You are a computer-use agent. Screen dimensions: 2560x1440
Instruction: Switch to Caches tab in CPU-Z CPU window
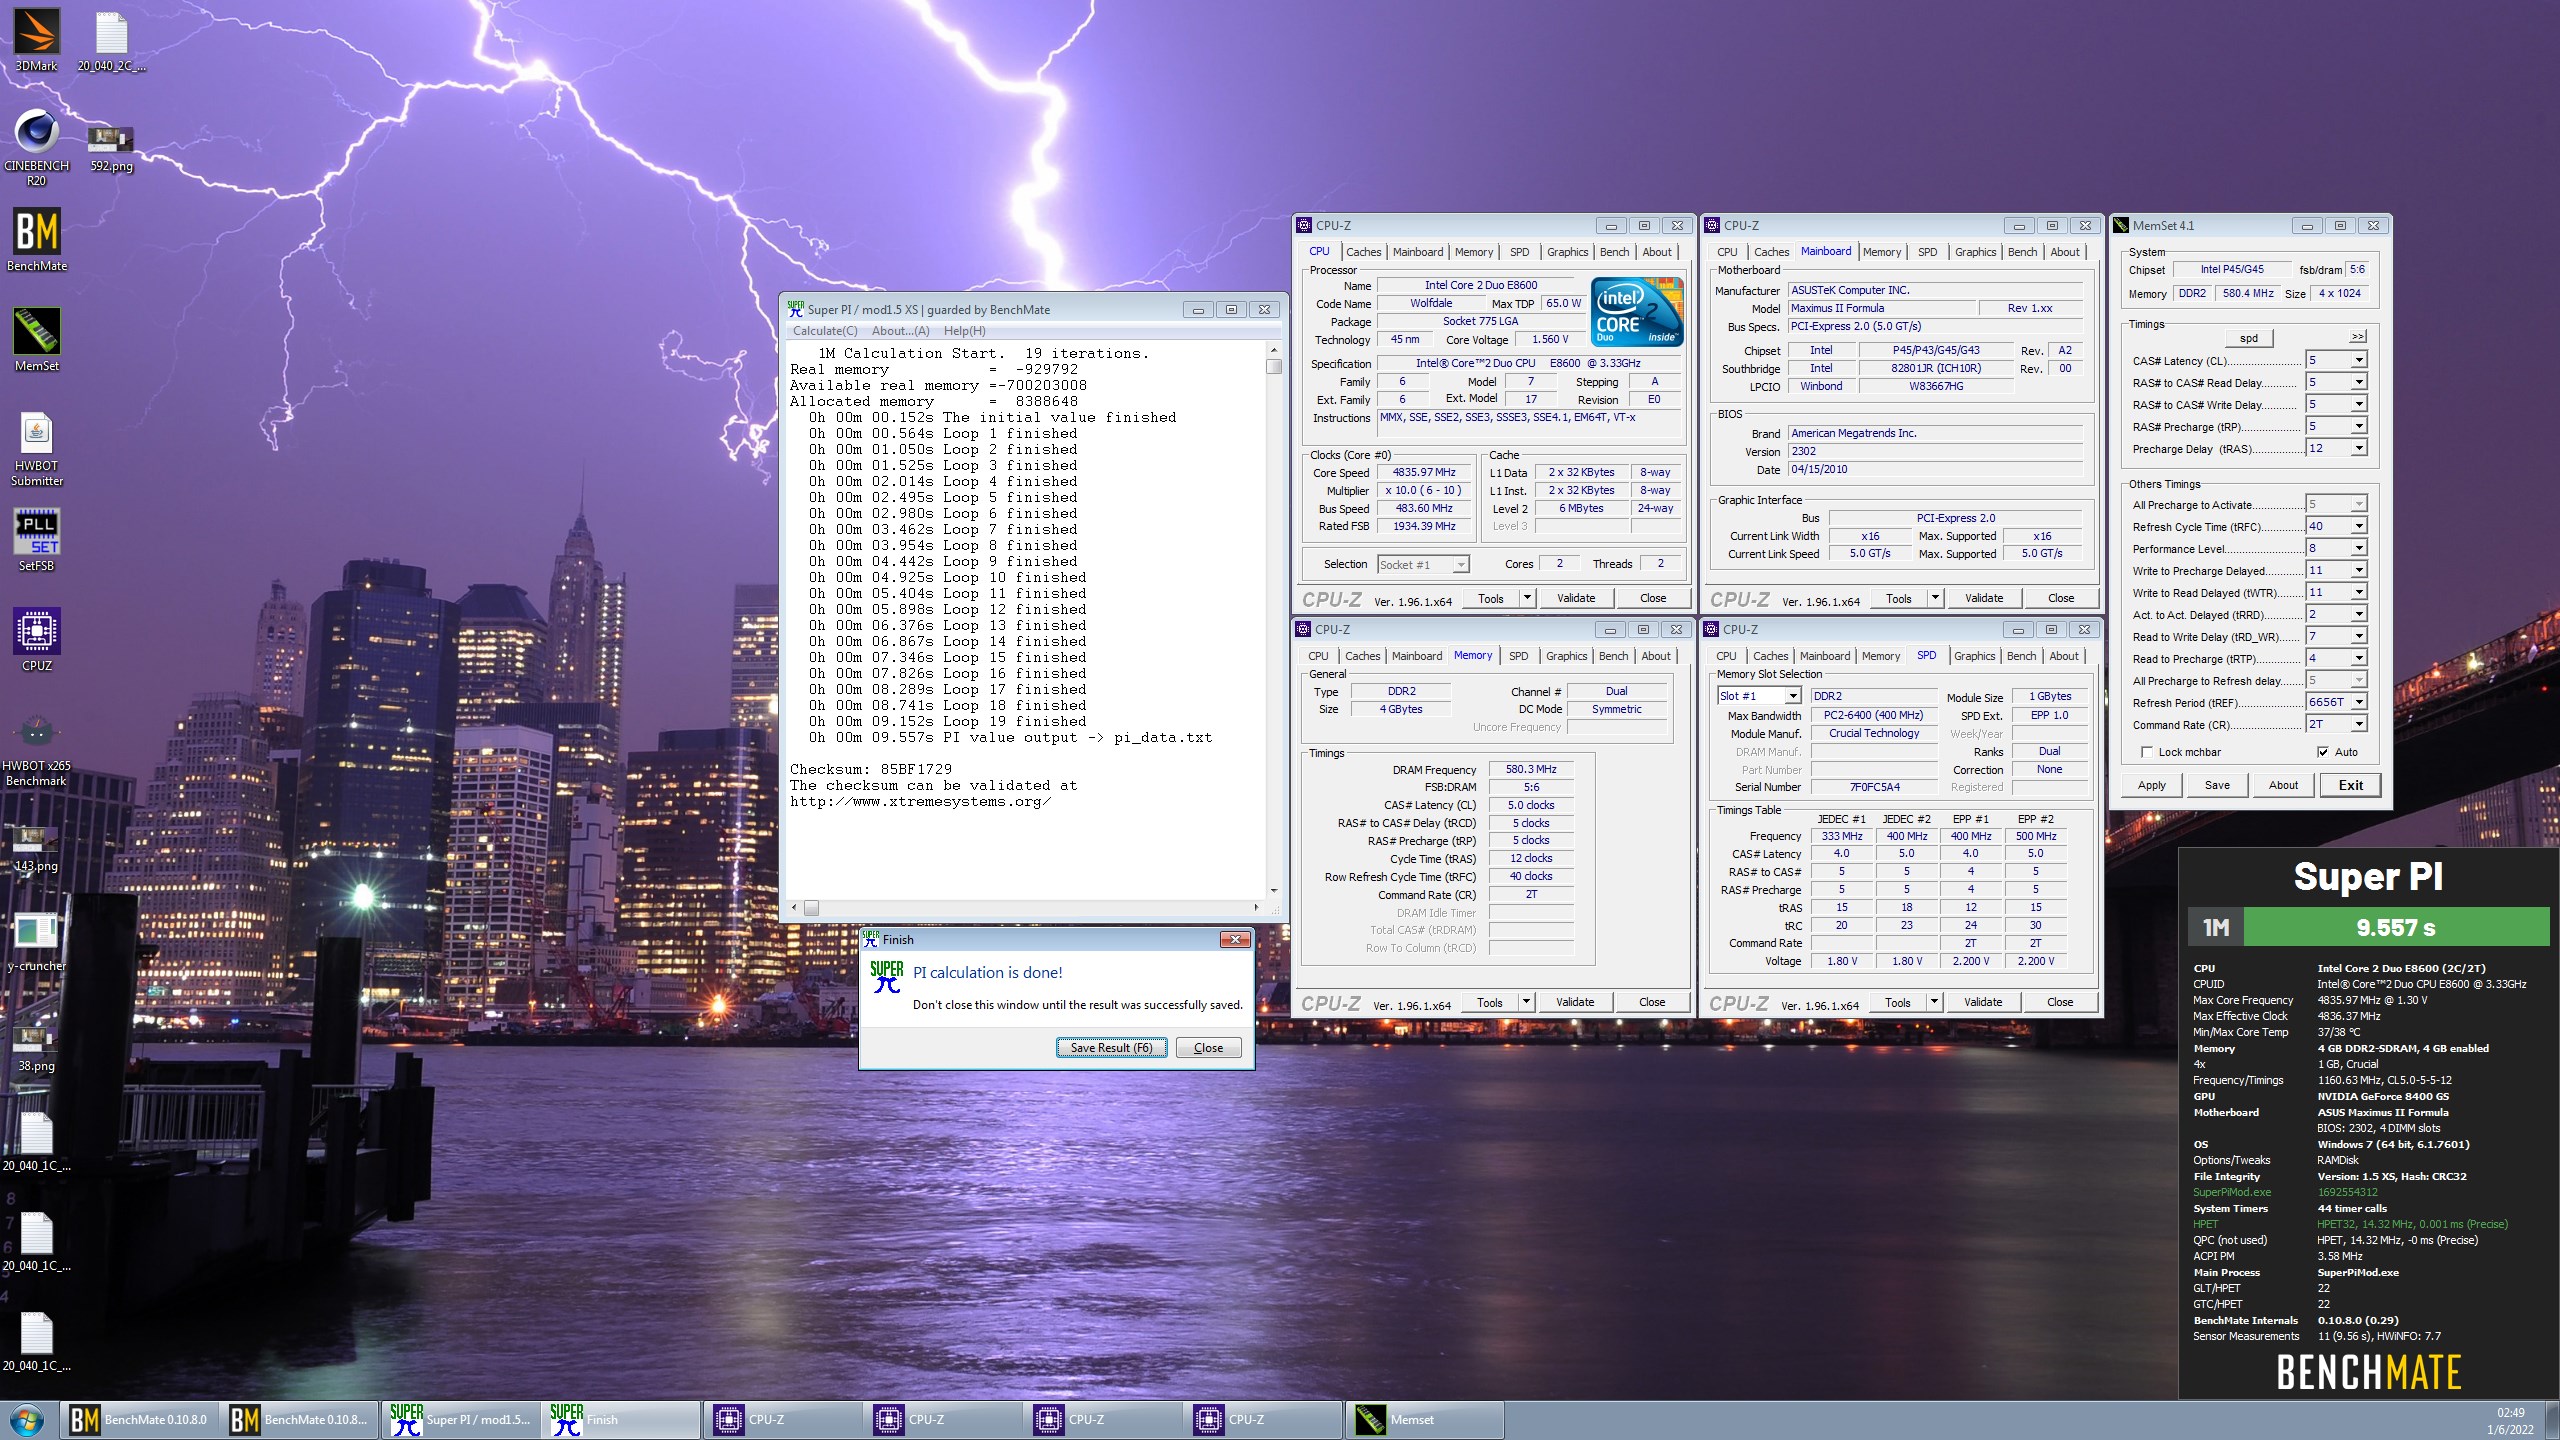click(x=1363, y=252)
